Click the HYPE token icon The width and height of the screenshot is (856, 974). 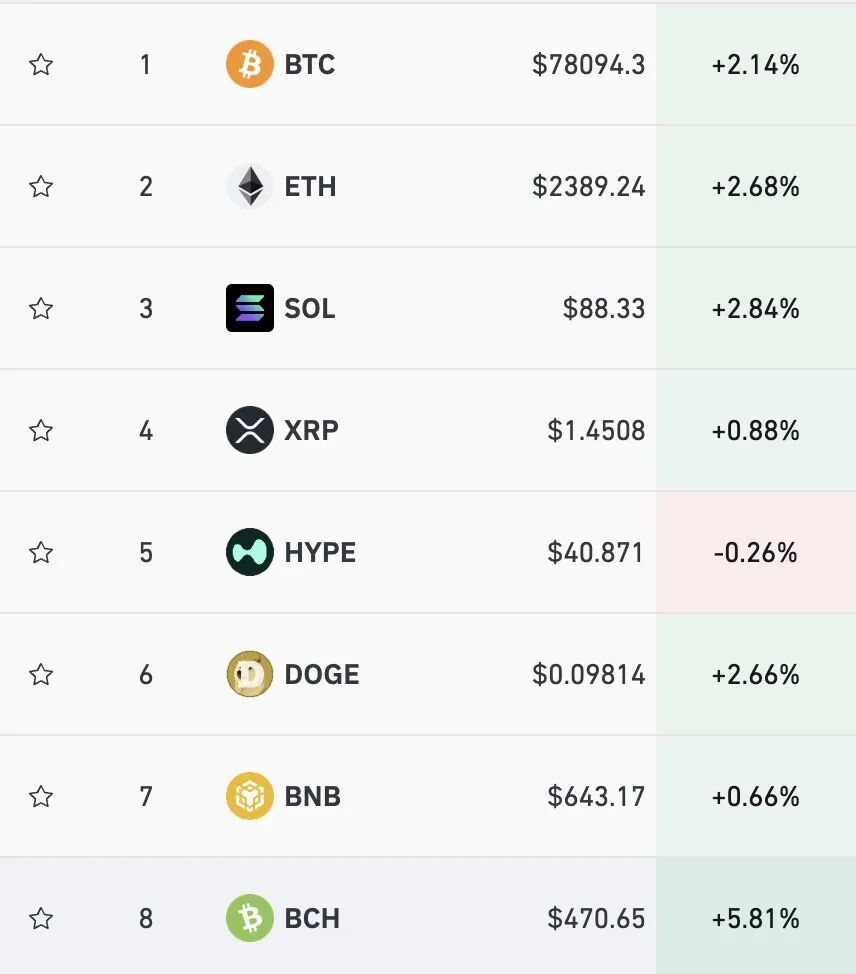pyautogui.click(x=250, y=552)
